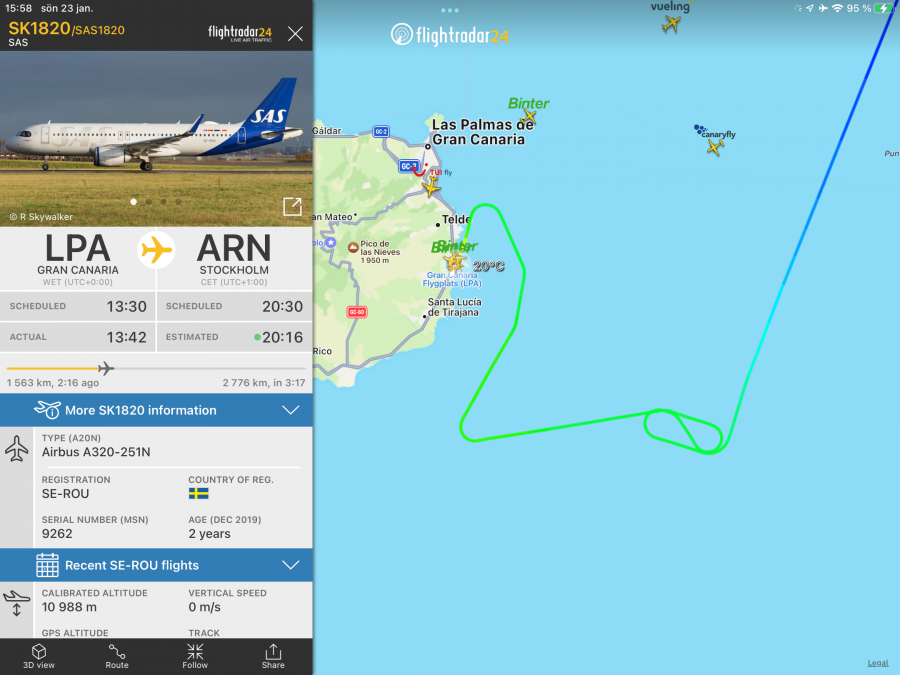
Task: Select the Canaryfly aircraft on the map
Action: (x=715, y=147)
